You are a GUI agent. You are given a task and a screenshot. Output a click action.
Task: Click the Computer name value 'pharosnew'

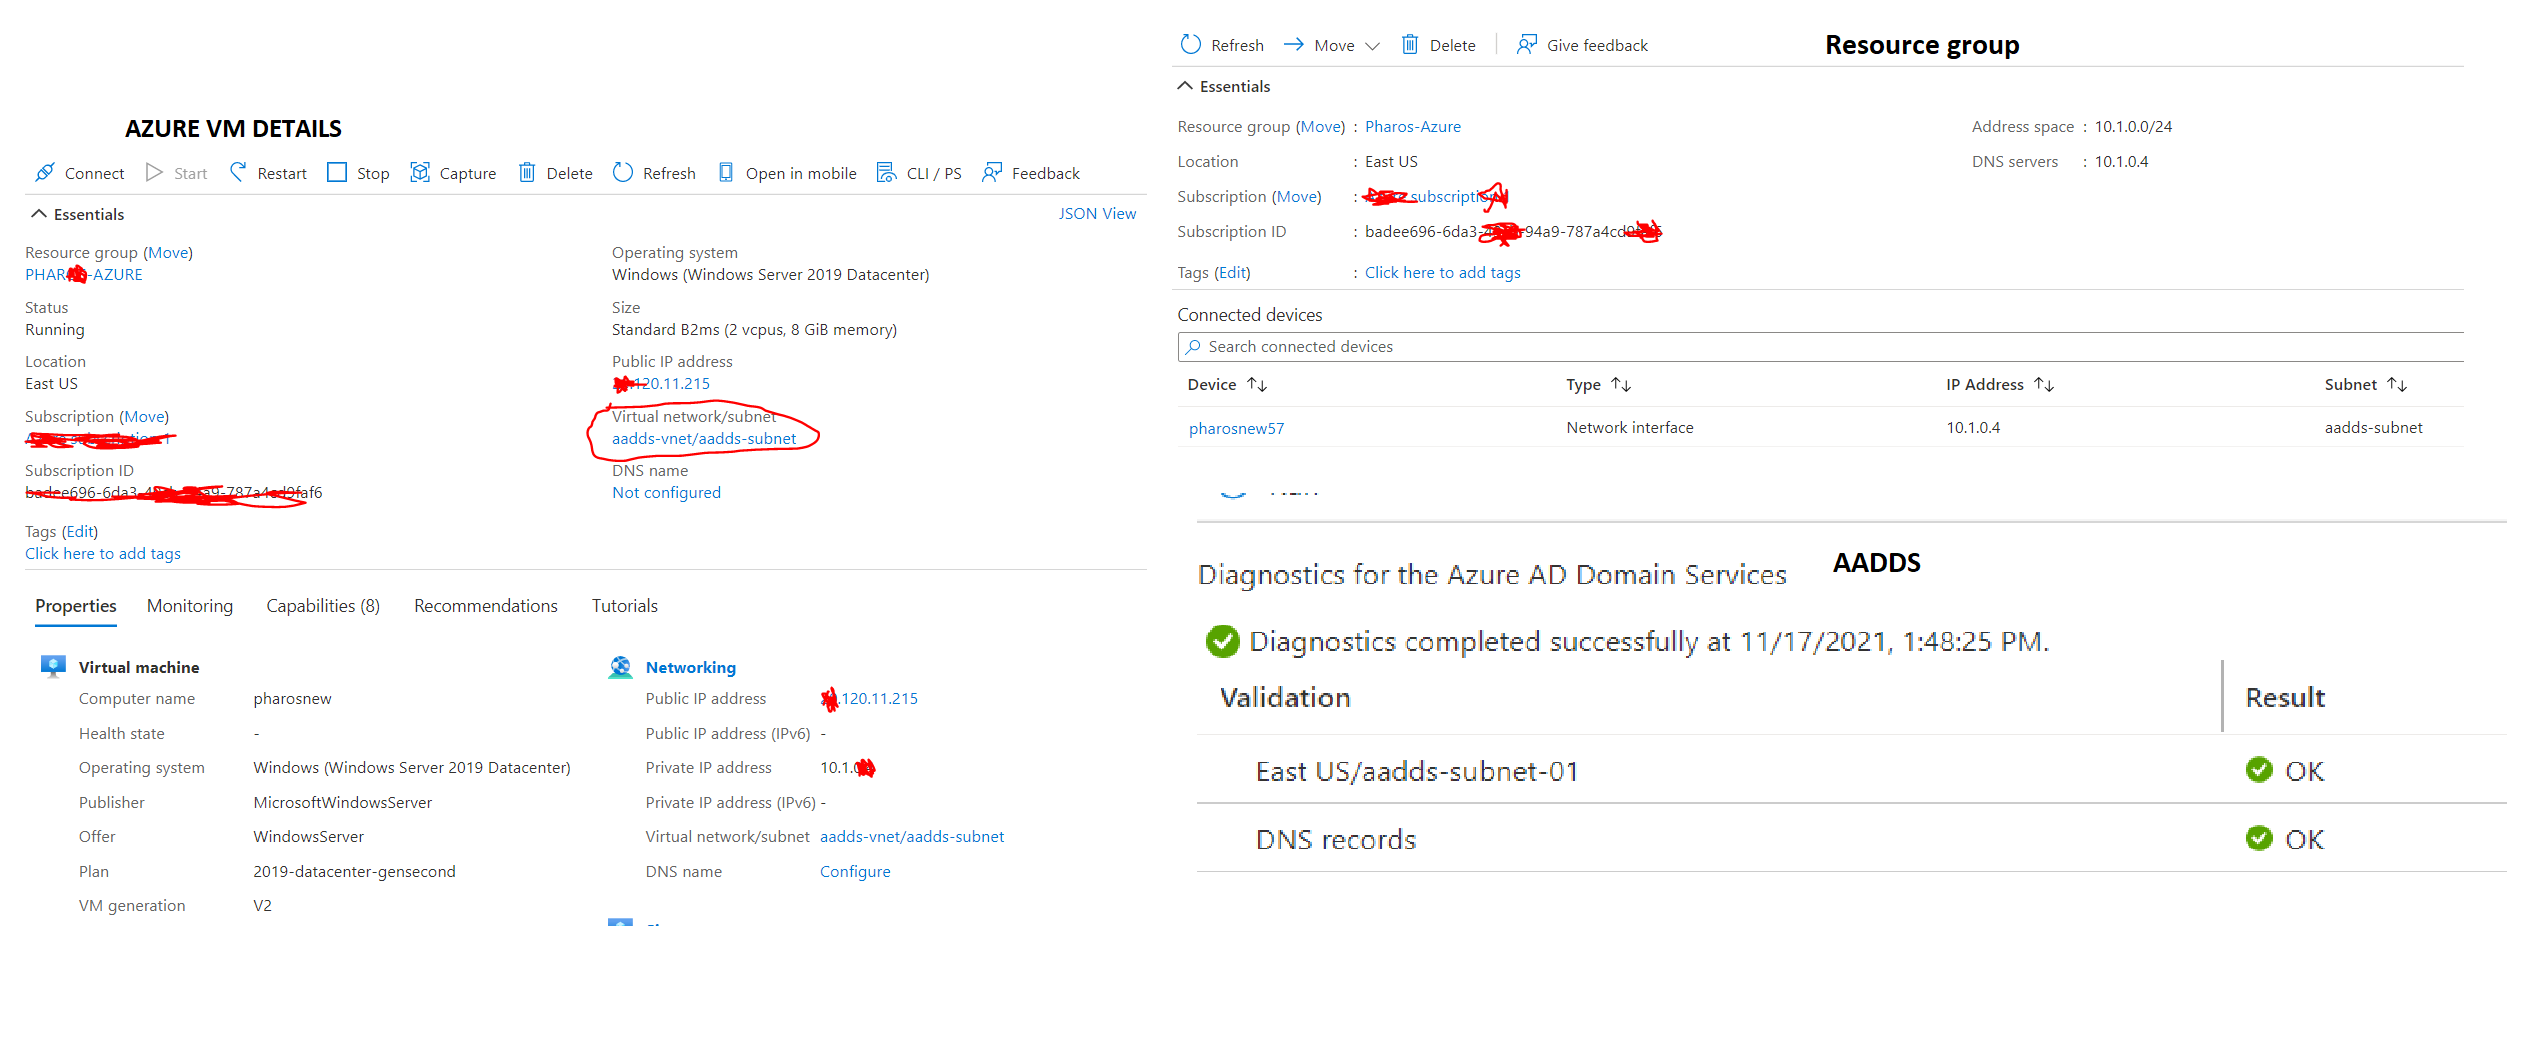tap(292, 699)
